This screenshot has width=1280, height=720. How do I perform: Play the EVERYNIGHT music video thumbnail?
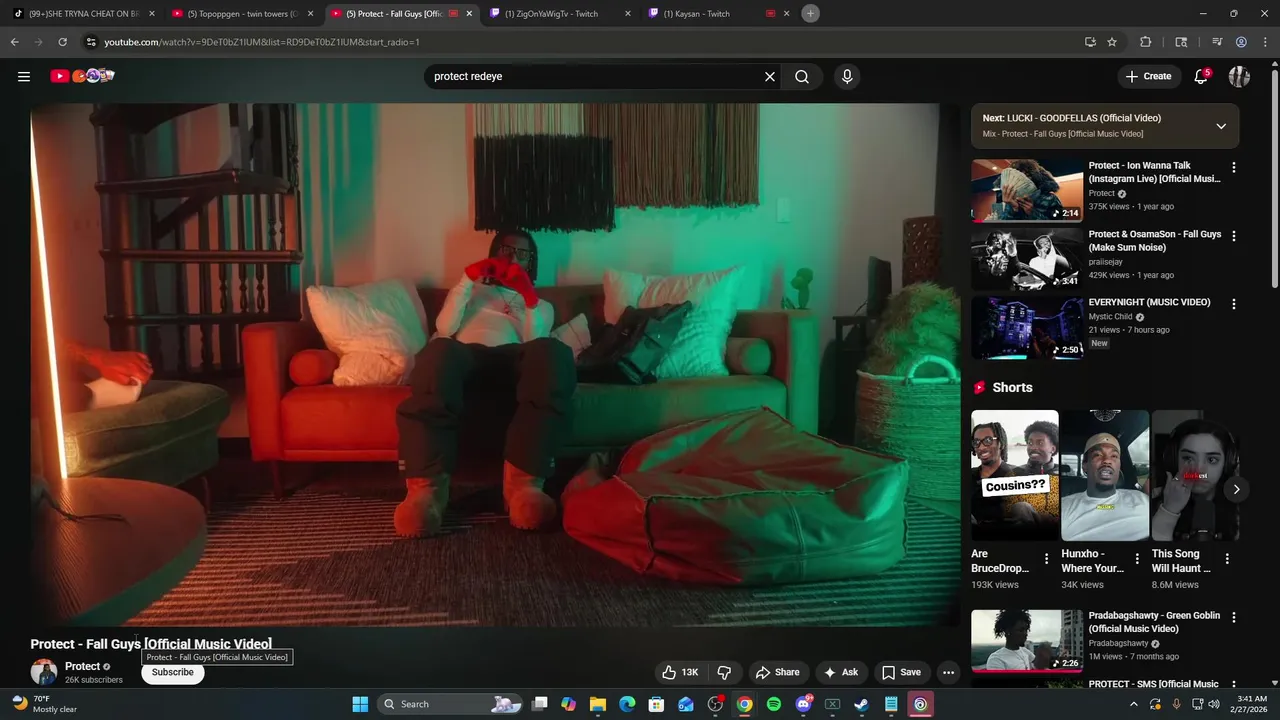tap(1027, 326)
